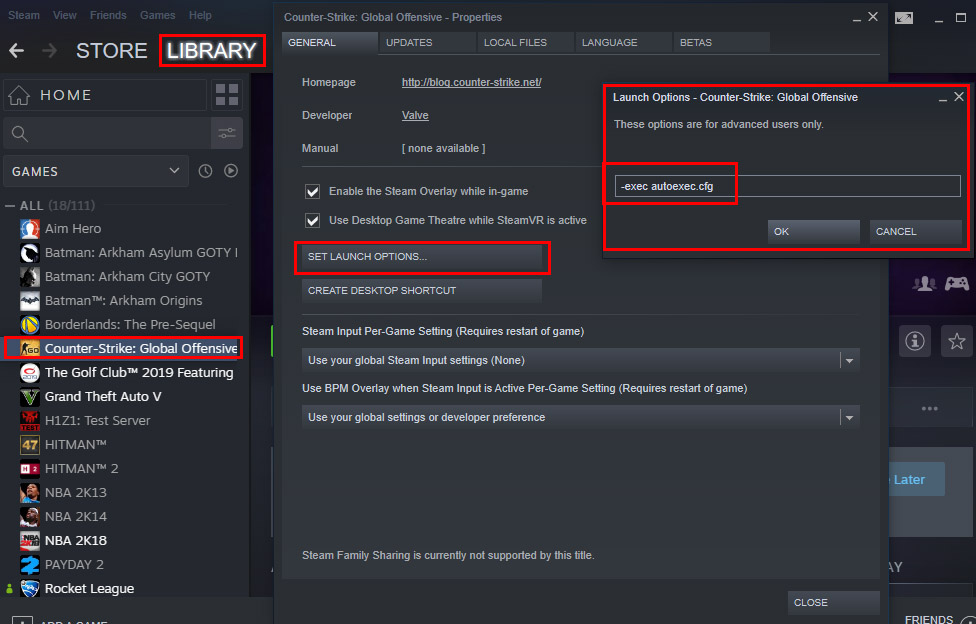Screen dimensions: 976x624
Task: Click CLOSE in Properties window
Action: click(x=833, y=603)
